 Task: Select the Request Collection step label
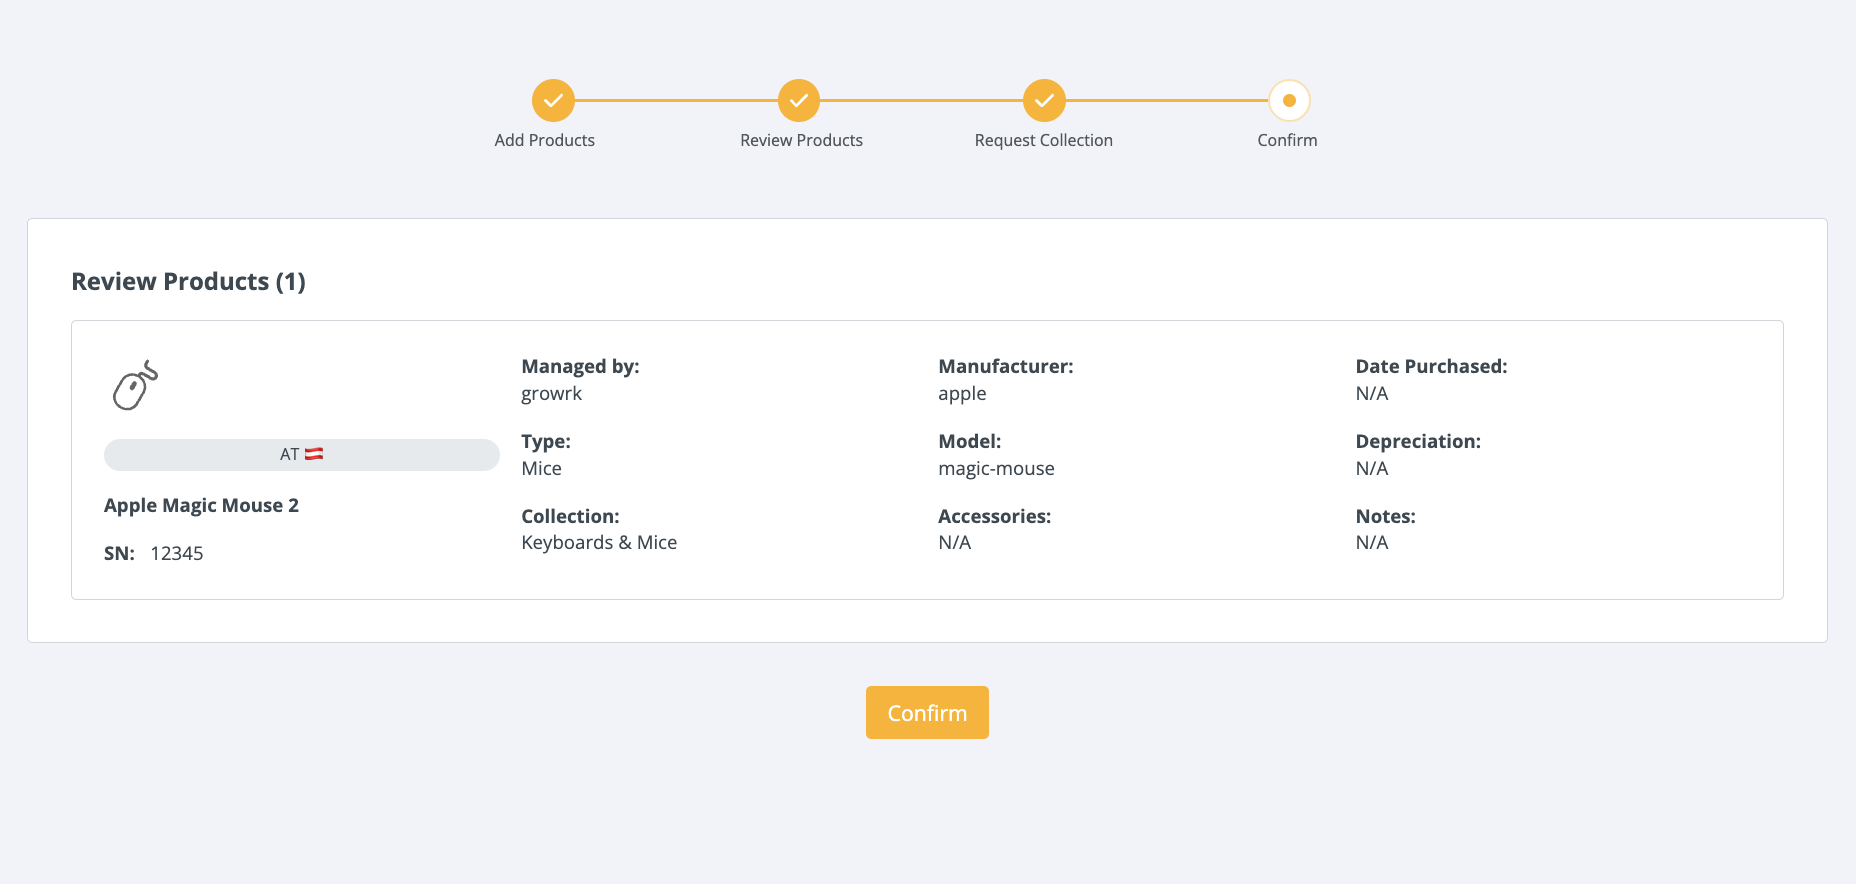(1043, 140)
